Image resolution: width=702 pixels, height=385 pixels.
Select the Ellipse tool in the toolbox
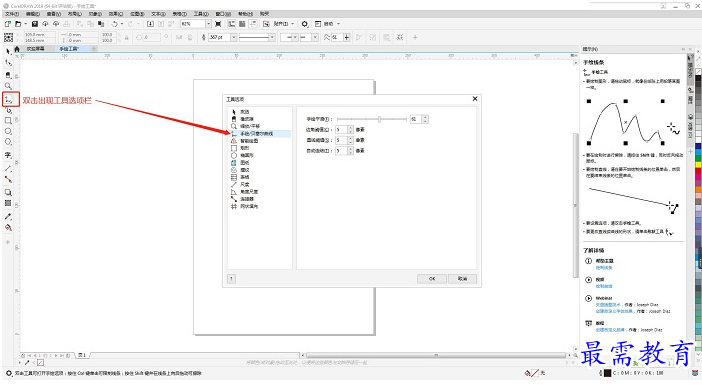(x=8, y=131)
